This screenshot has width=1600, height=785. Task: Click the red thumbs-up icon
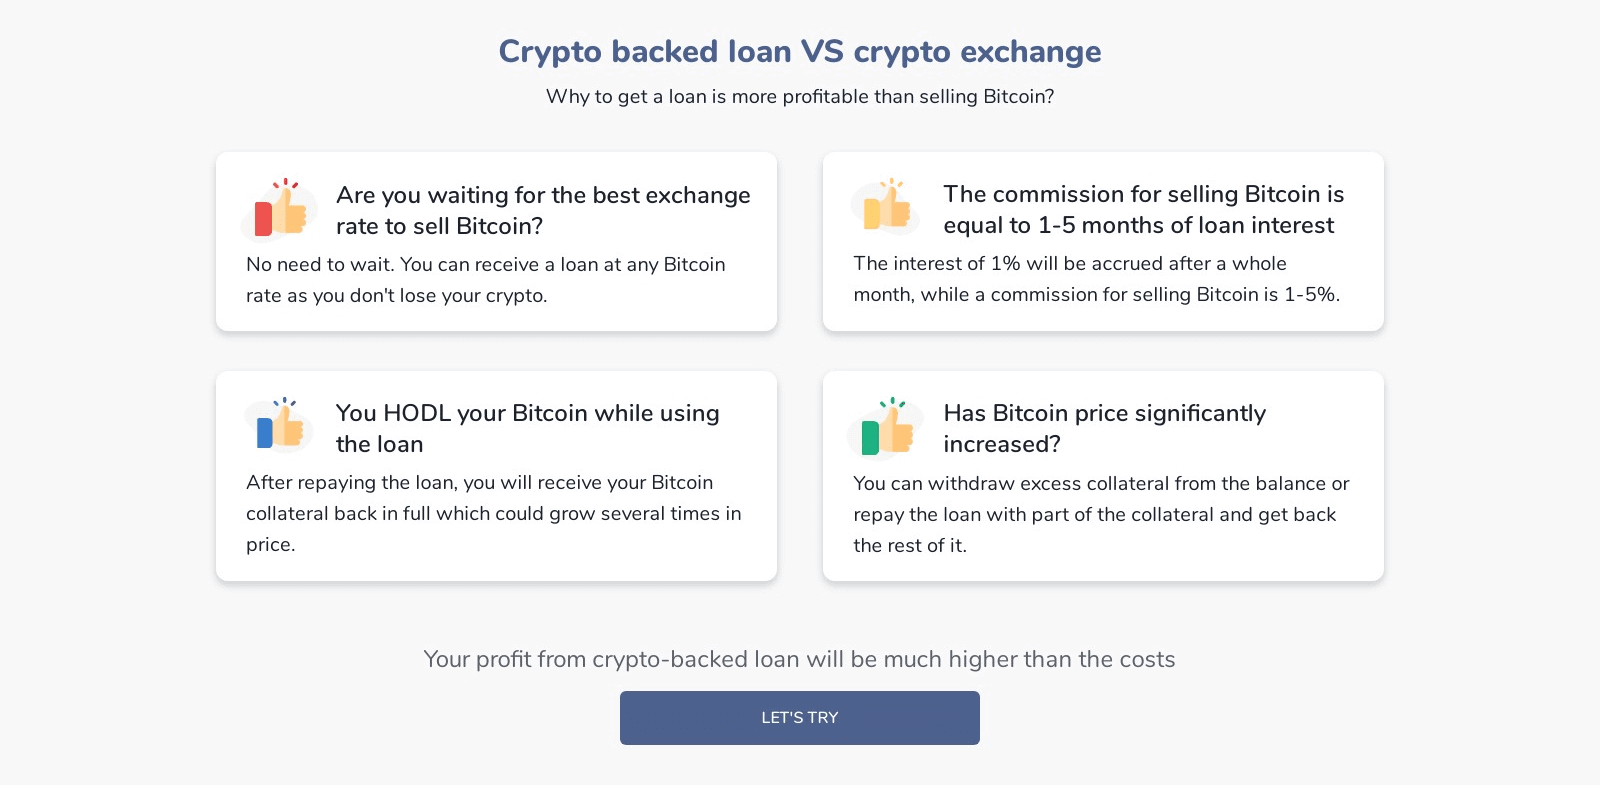point(280,208)
